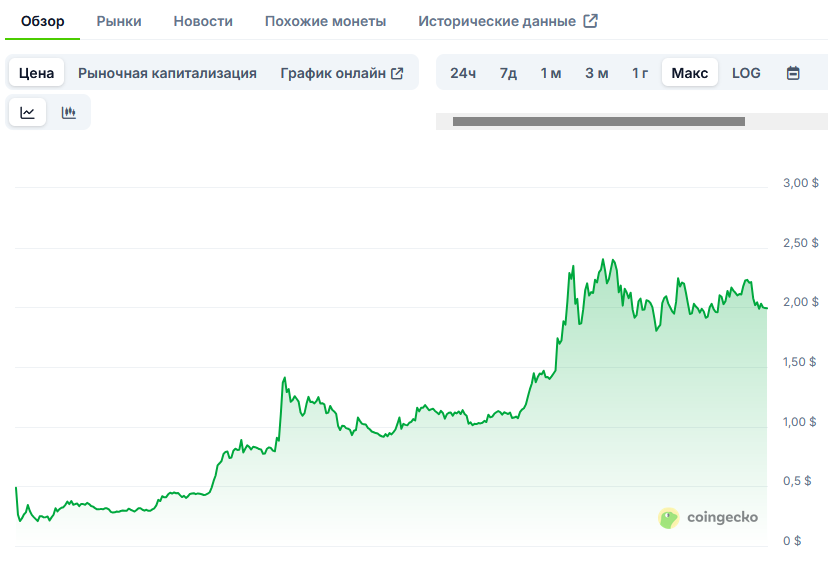Select 7д time range
Screen dimensions: 830x563
click(508, 73)
